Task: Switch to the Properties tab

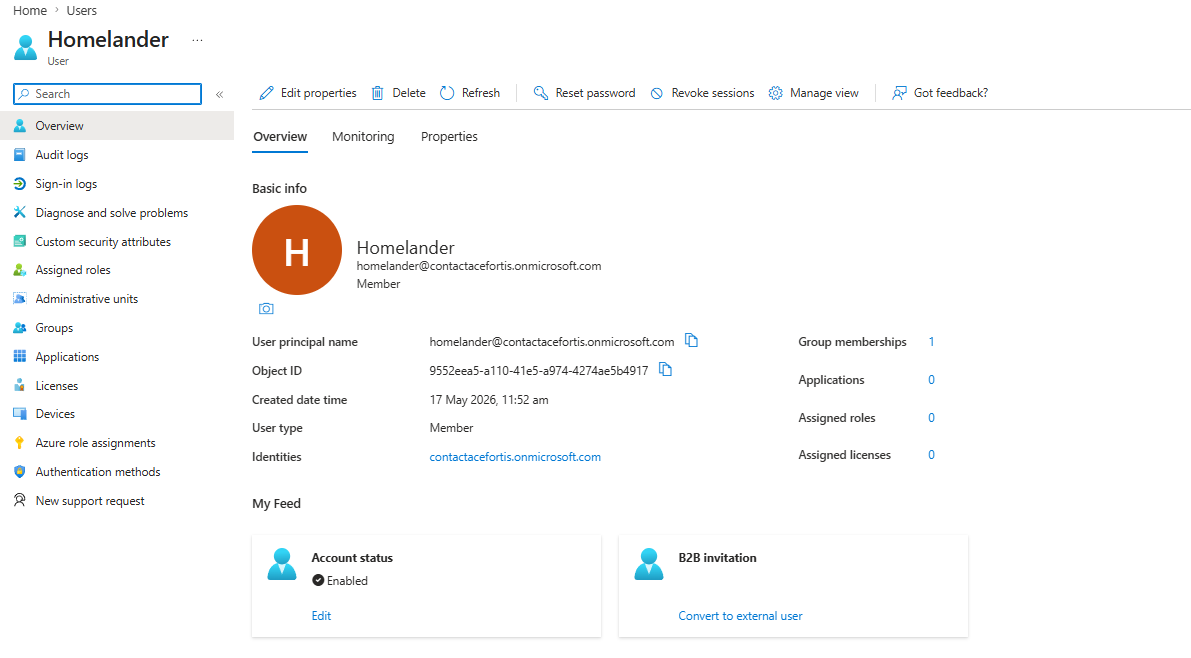Action: pos(449,137)
